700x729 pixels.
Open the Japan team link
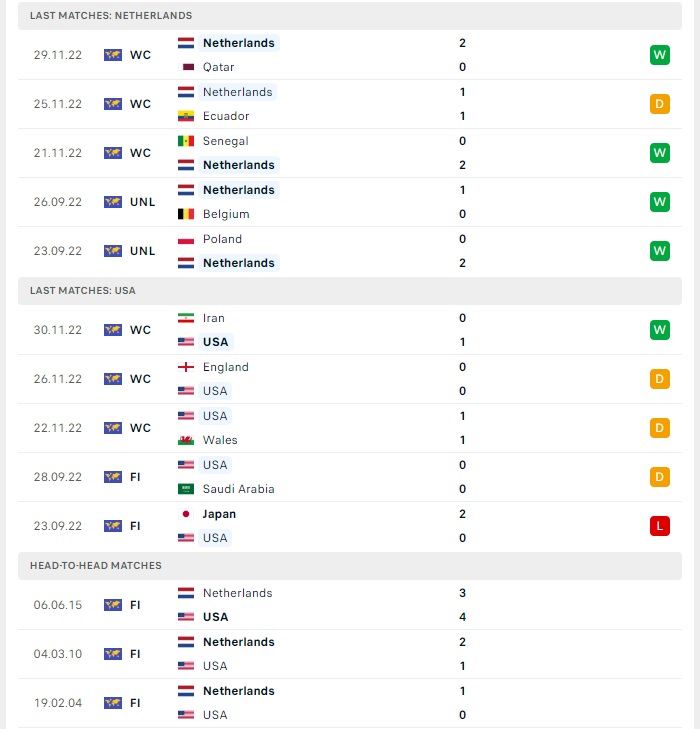coord(219,514)
